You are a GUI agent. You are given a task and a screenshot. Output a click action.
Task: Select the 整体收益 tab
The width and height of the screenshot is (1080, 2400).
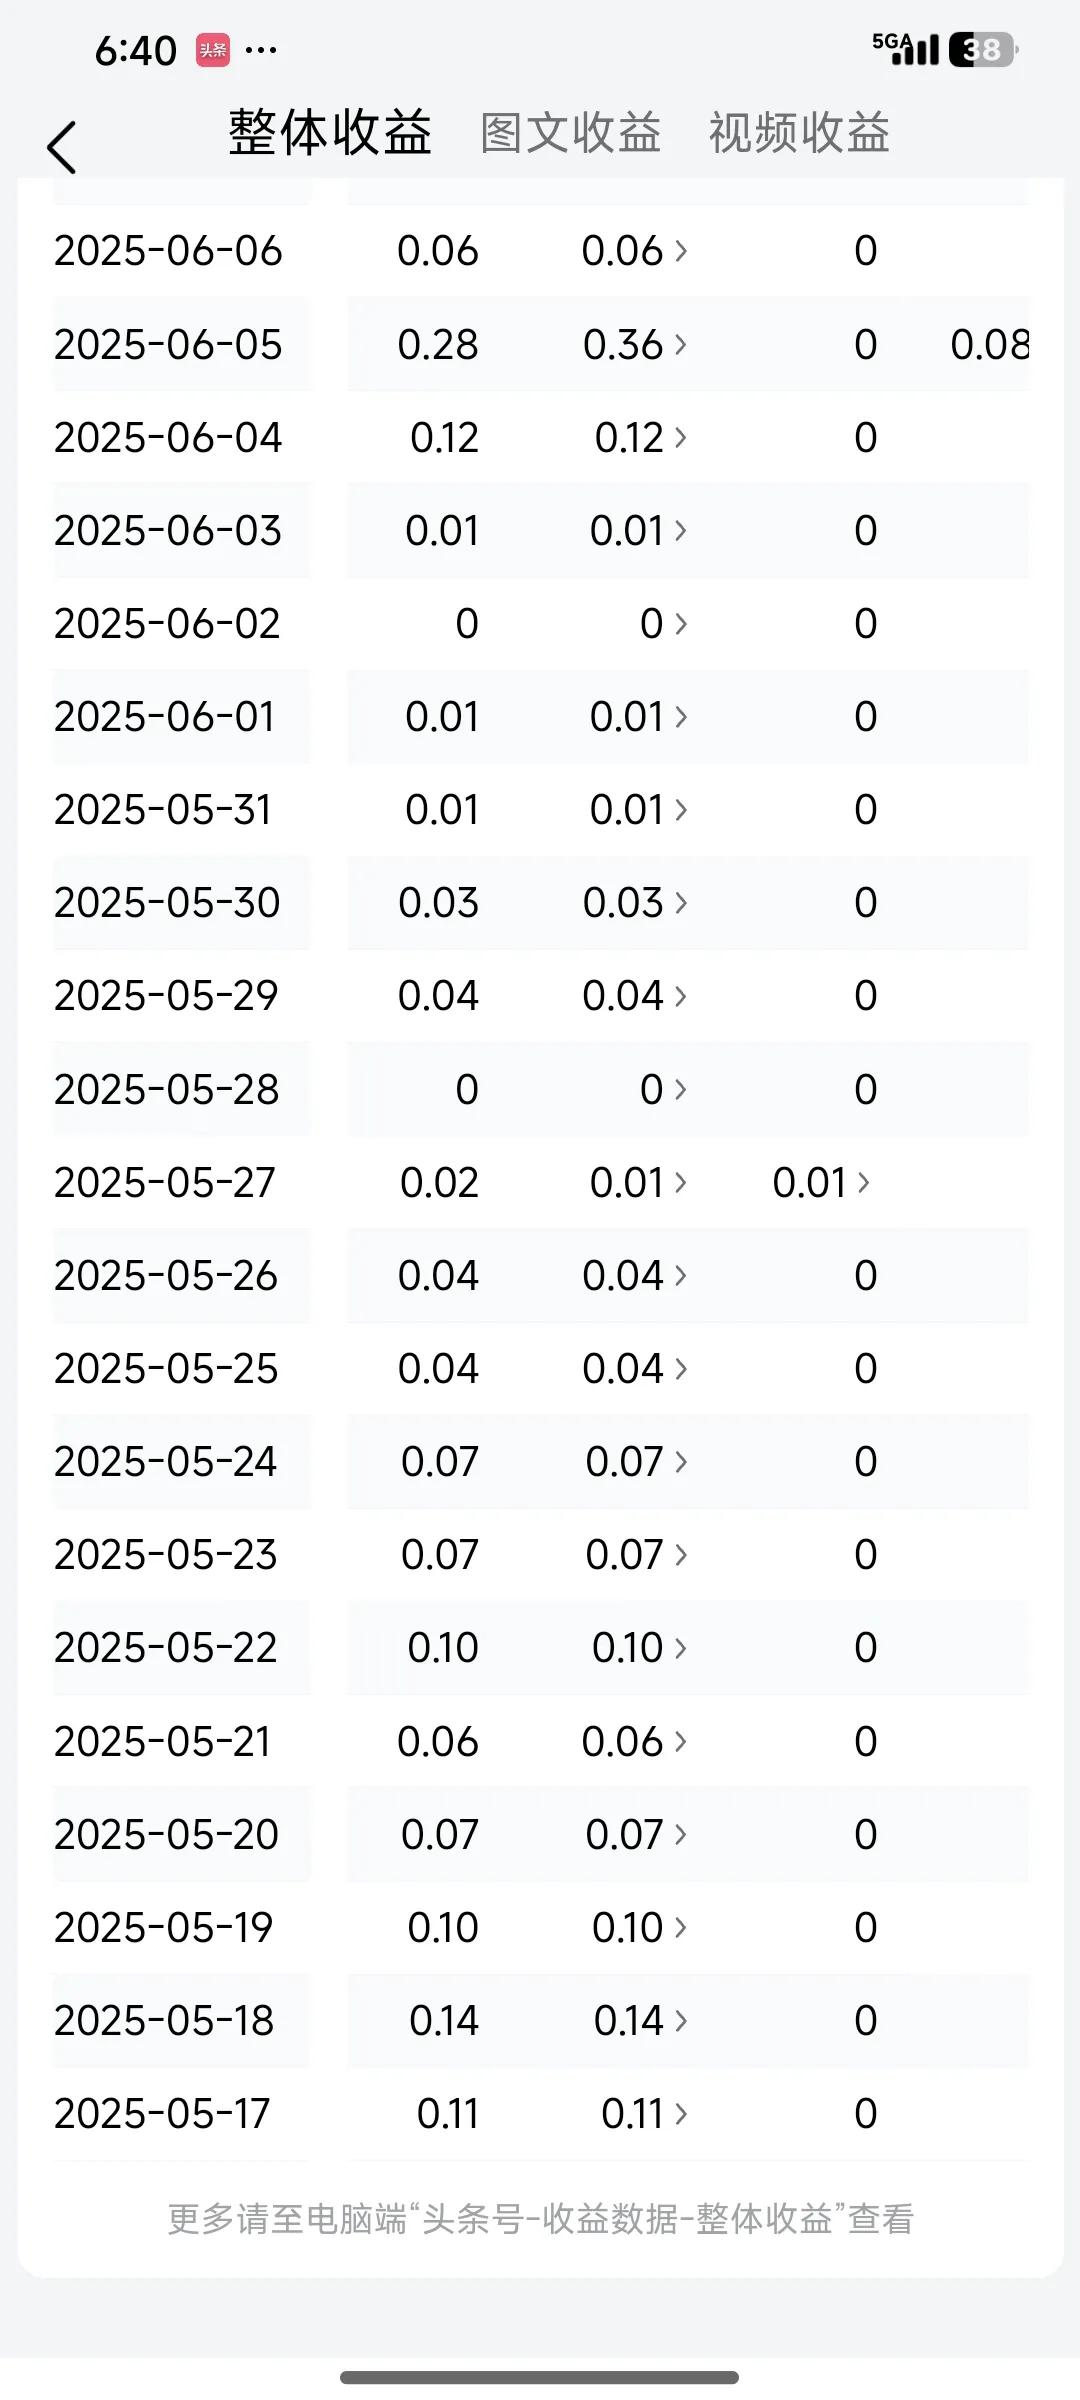[x=330, y=133]
